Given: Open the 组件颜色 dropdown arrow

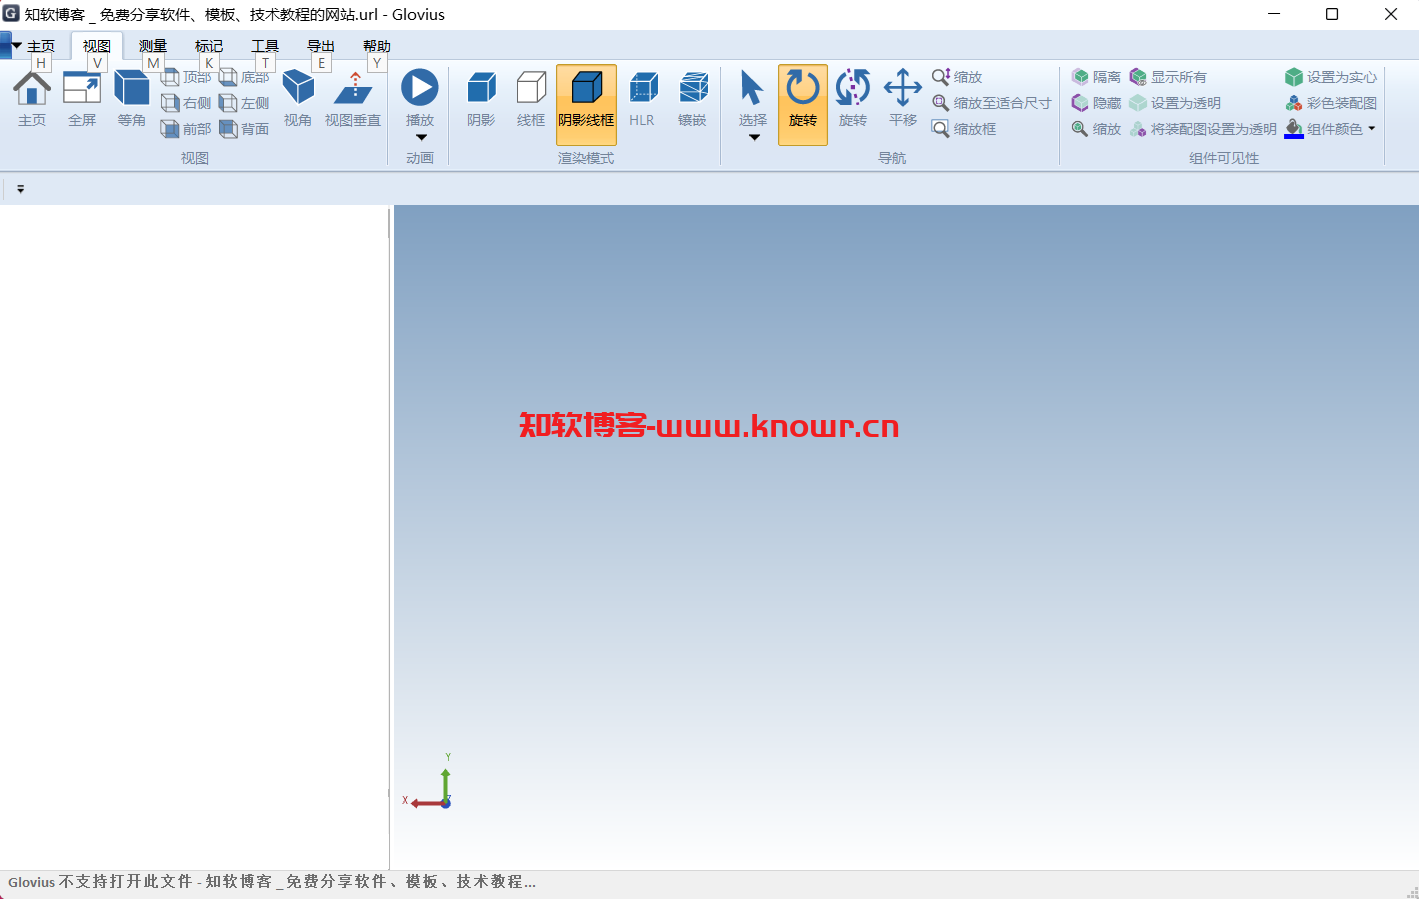Looking at the screenshot, I should [1372, 128].
